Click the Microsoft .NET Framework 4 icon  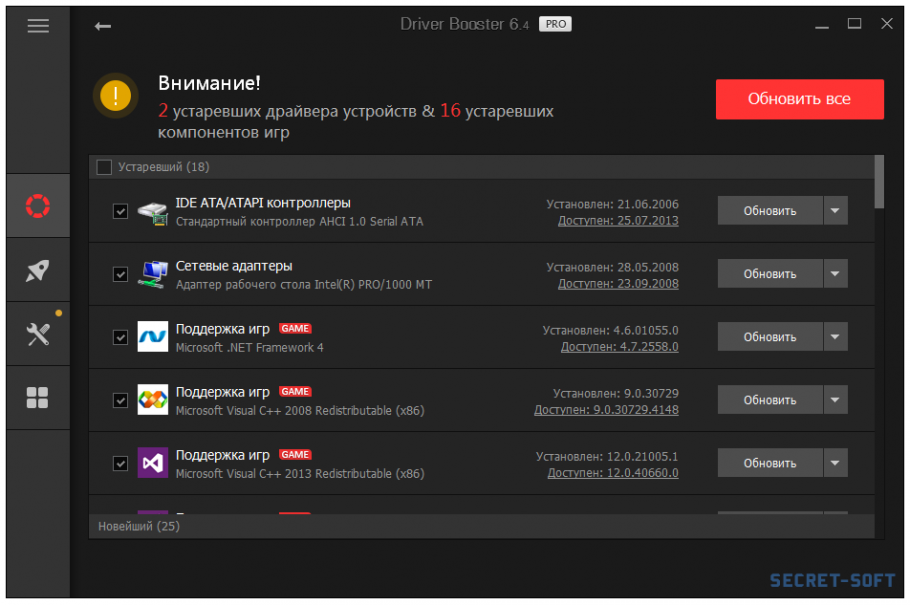pos(152,337)
